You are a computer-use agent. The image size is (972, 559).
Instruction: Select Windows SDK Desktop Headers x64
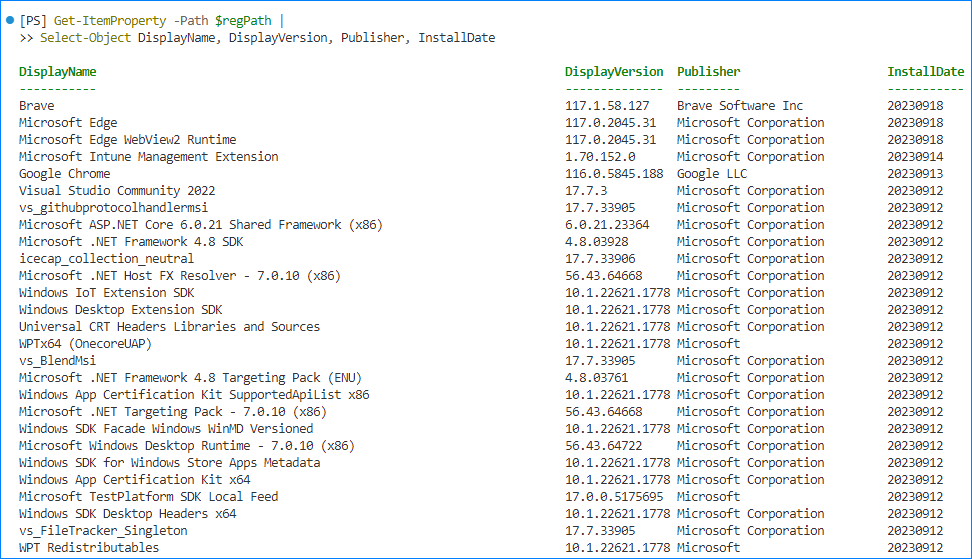pos(127,514)
